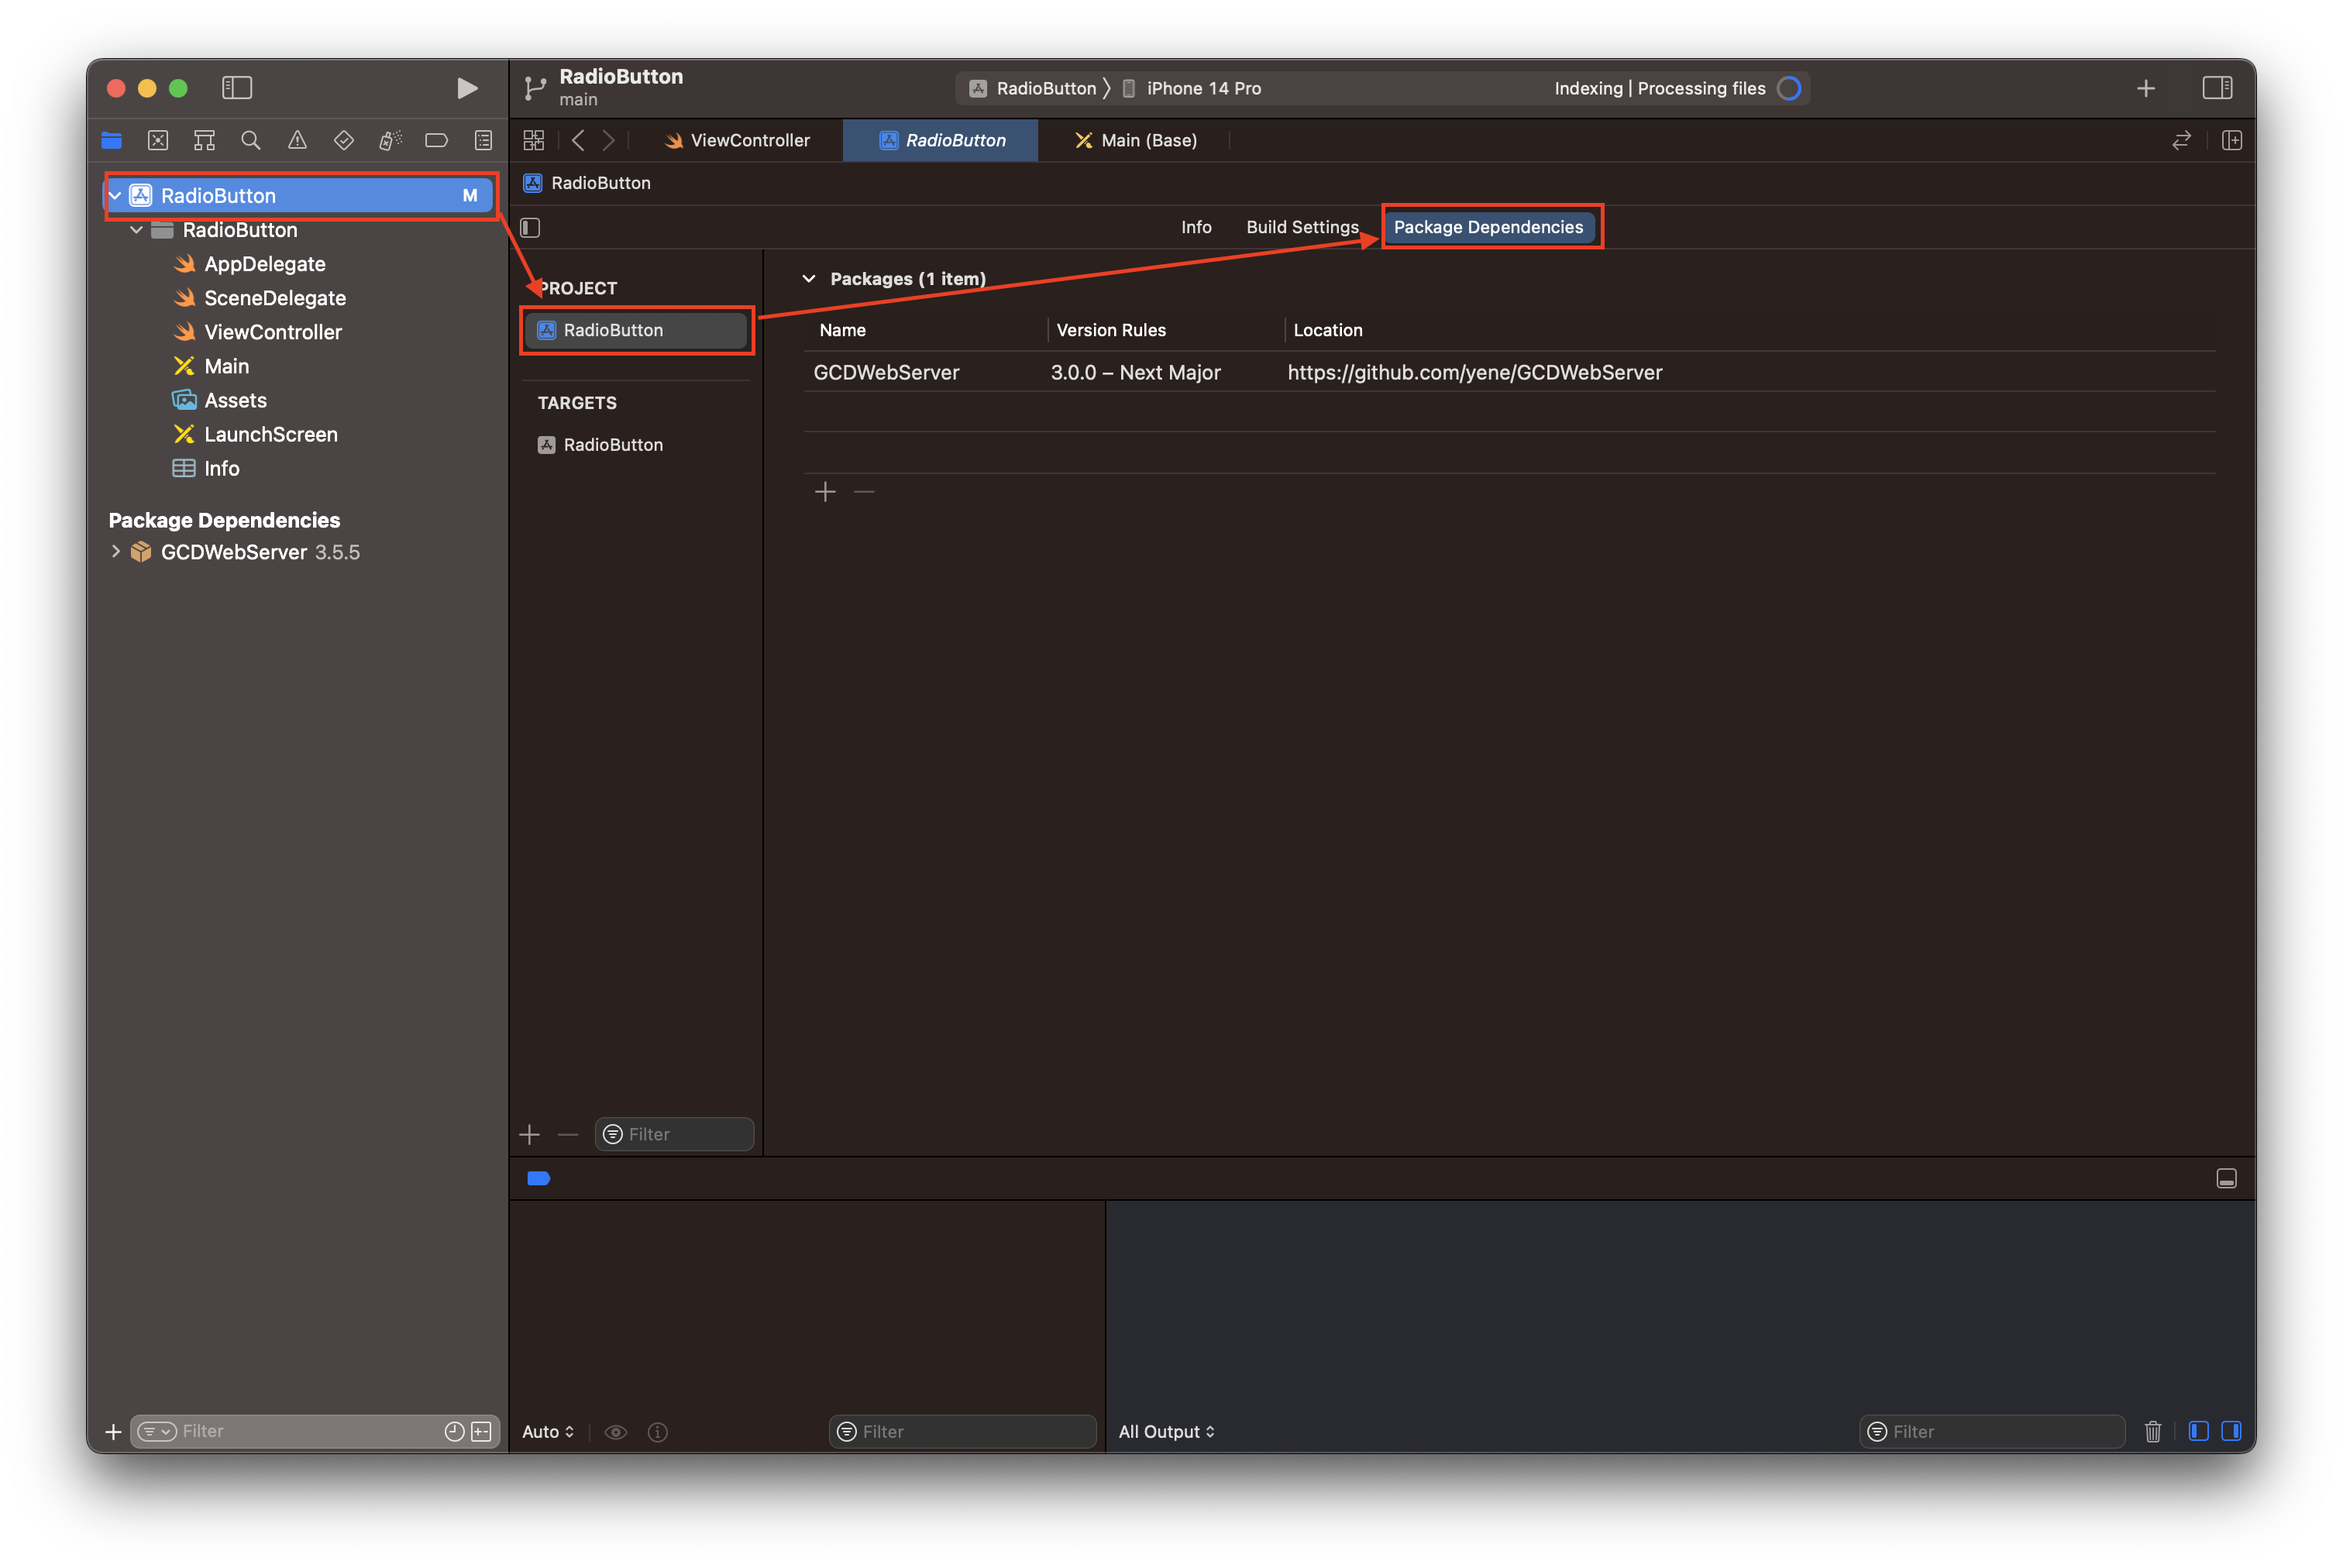Viewport: 2343px width, 1568px height.
Task: Click the plus Library button in toolbar
Action: (2145, 88)
